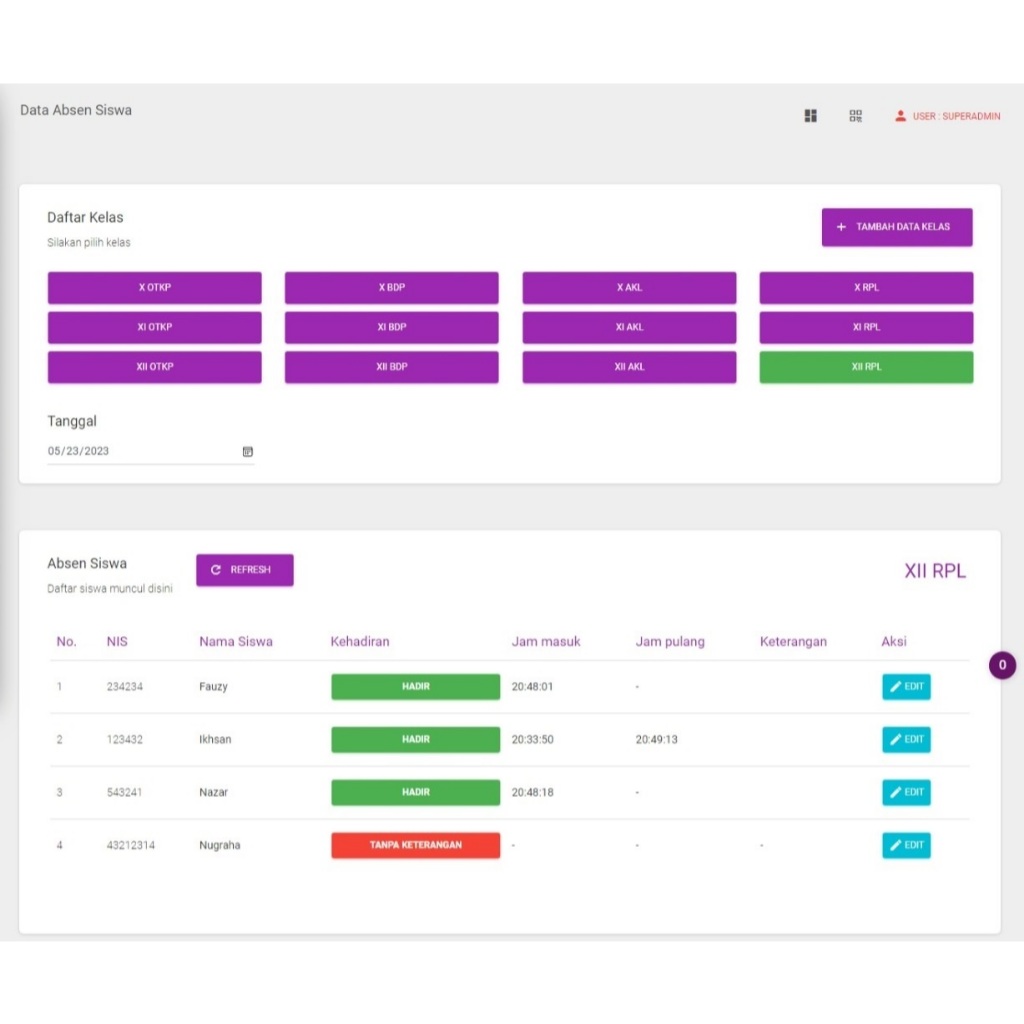Open the dashboard grid icon
Viewport: 1024px width, 1024px height.
[811, 116]
